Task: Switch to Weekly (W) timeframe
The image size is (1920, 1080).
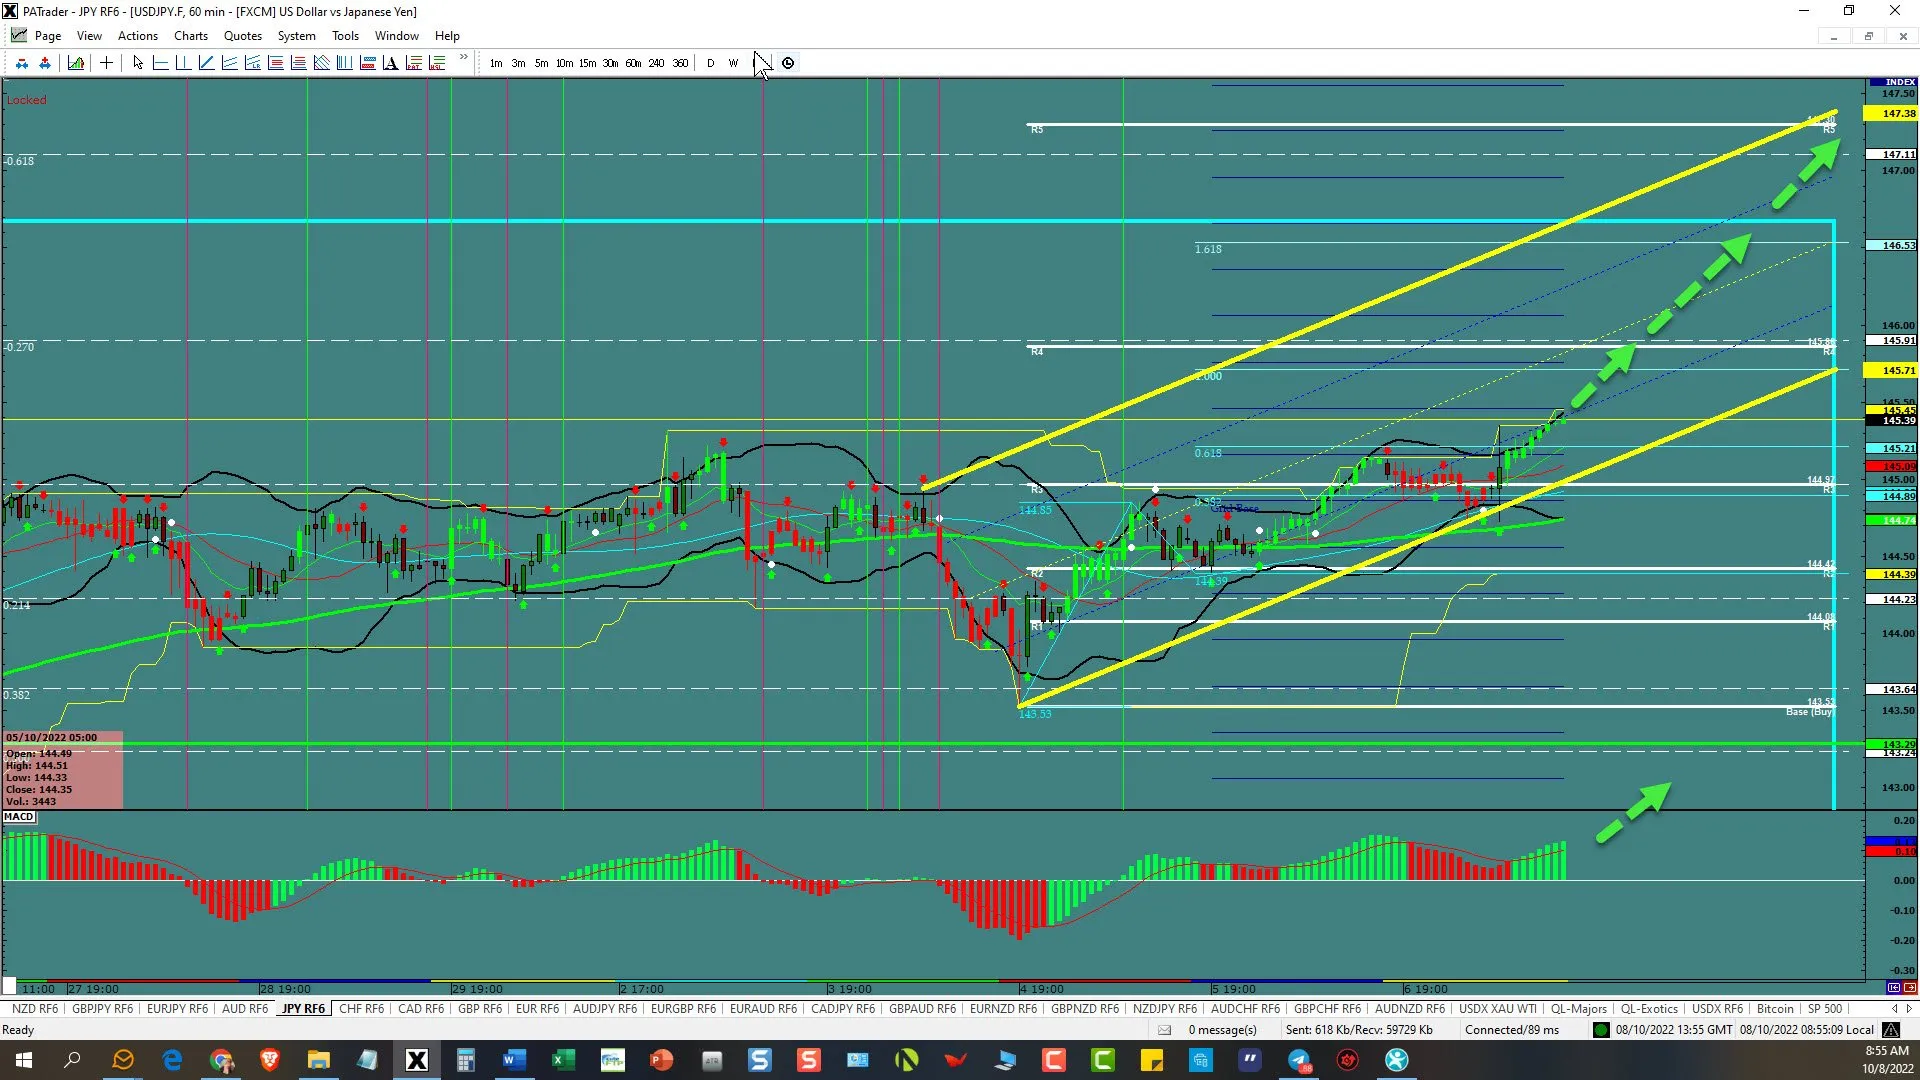Action: 734,63
